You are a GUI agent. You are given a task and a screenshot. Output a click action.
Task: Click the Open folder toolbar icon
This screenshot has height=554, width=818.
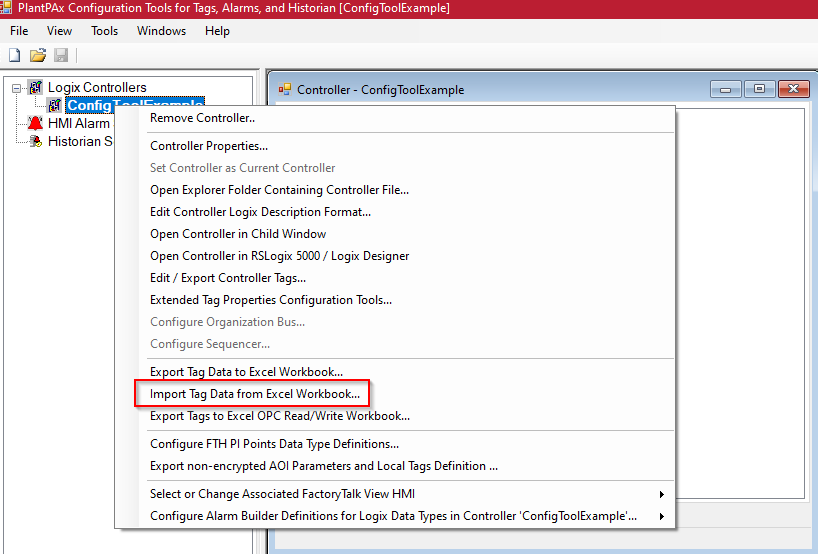coord(38,55)
